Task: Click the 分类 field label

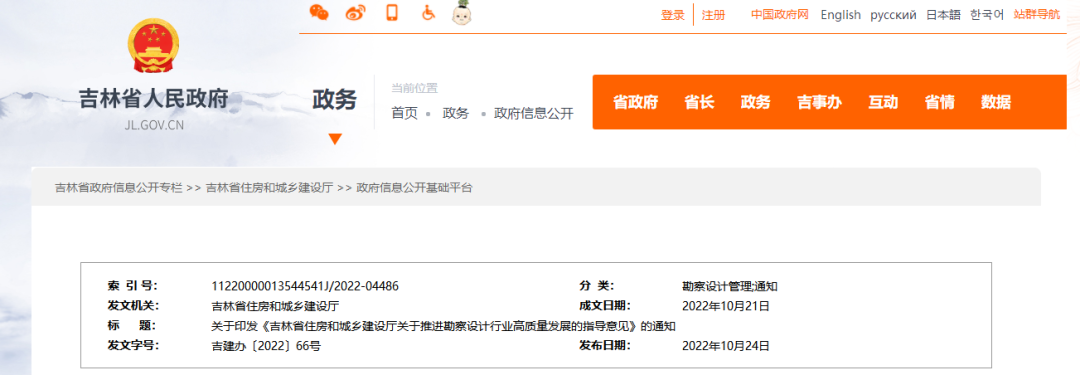Action: pyautogui.click(x=596, y=286)
